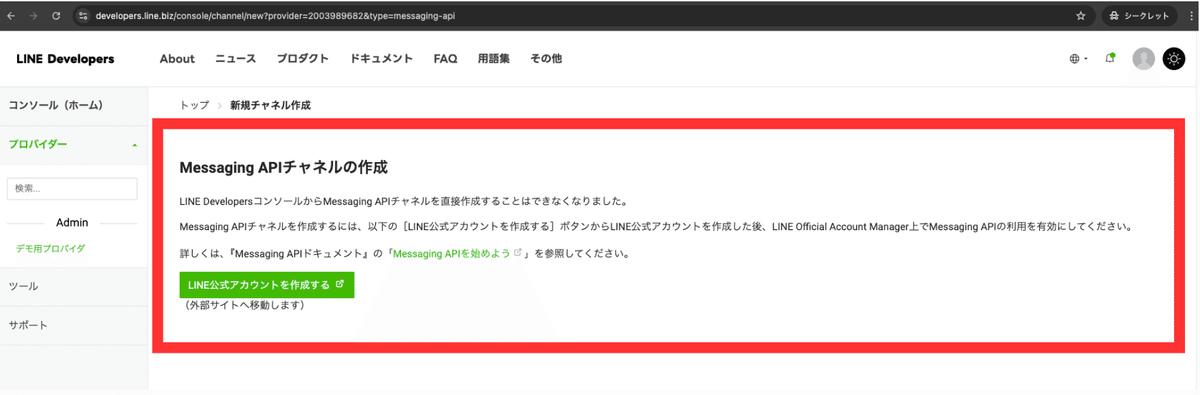Click the トップ breadcrumb link
1200x395 pixels.
[x=194, y=105]
